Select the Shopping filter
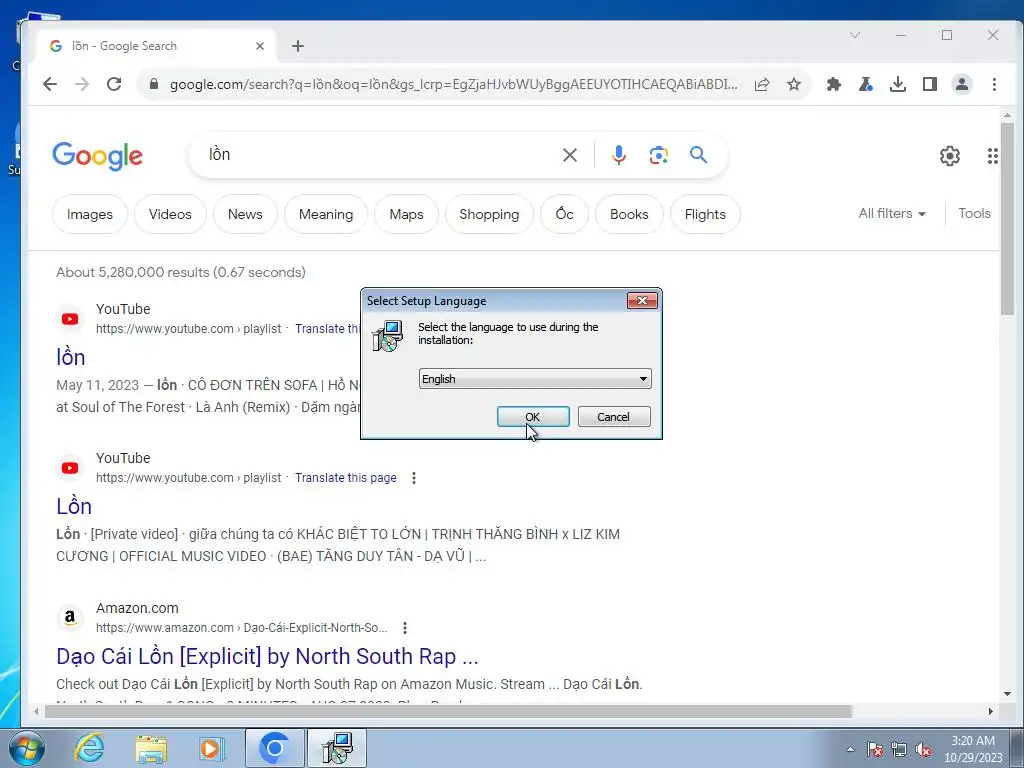This screenshot has height=768, width=1024. tap(489, 214)
